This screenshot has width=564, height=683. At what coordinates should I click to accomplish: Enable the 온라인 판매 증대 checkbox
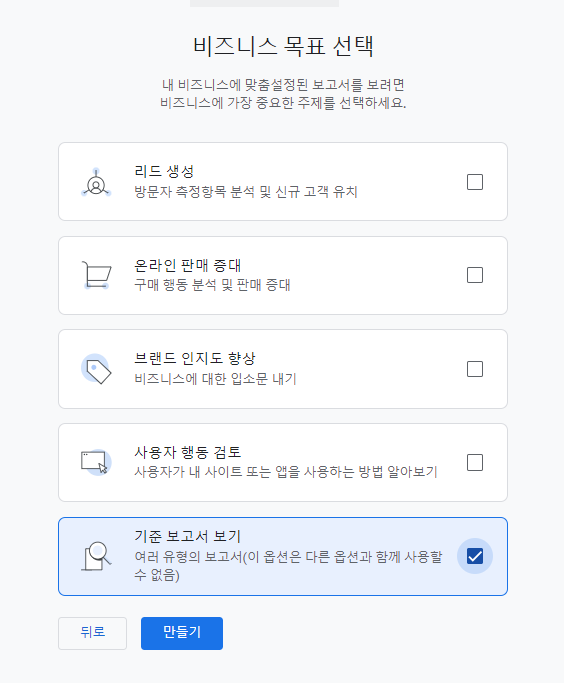click(475, 275)
